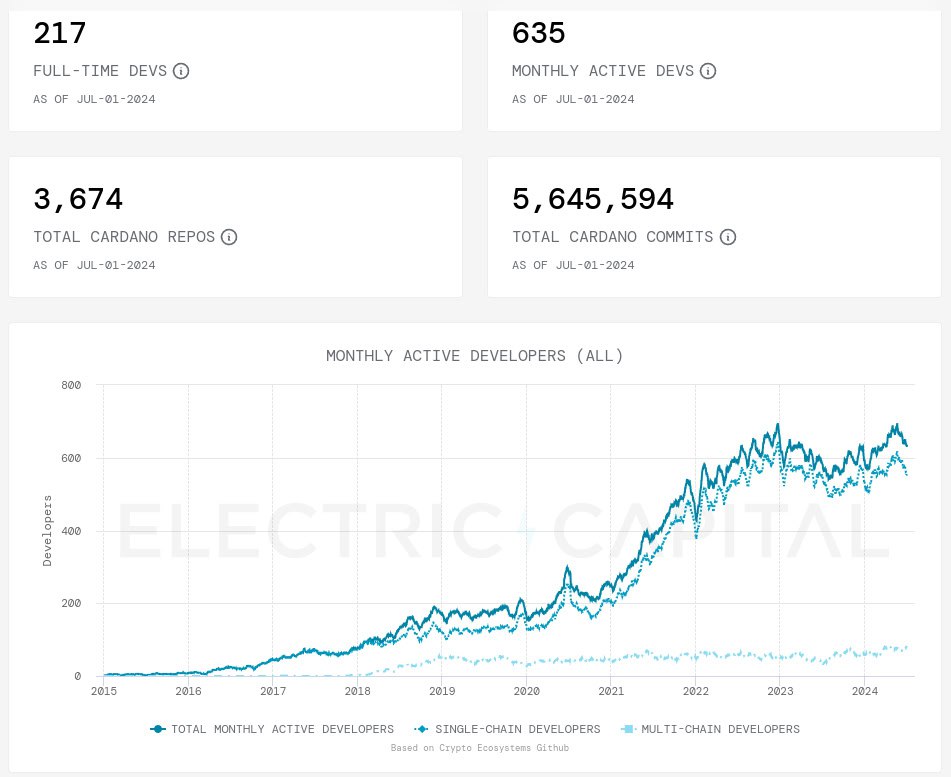Click info icon beside Full-Time Devs
This screenshot has height=777, width=951.
pos(181,71)
